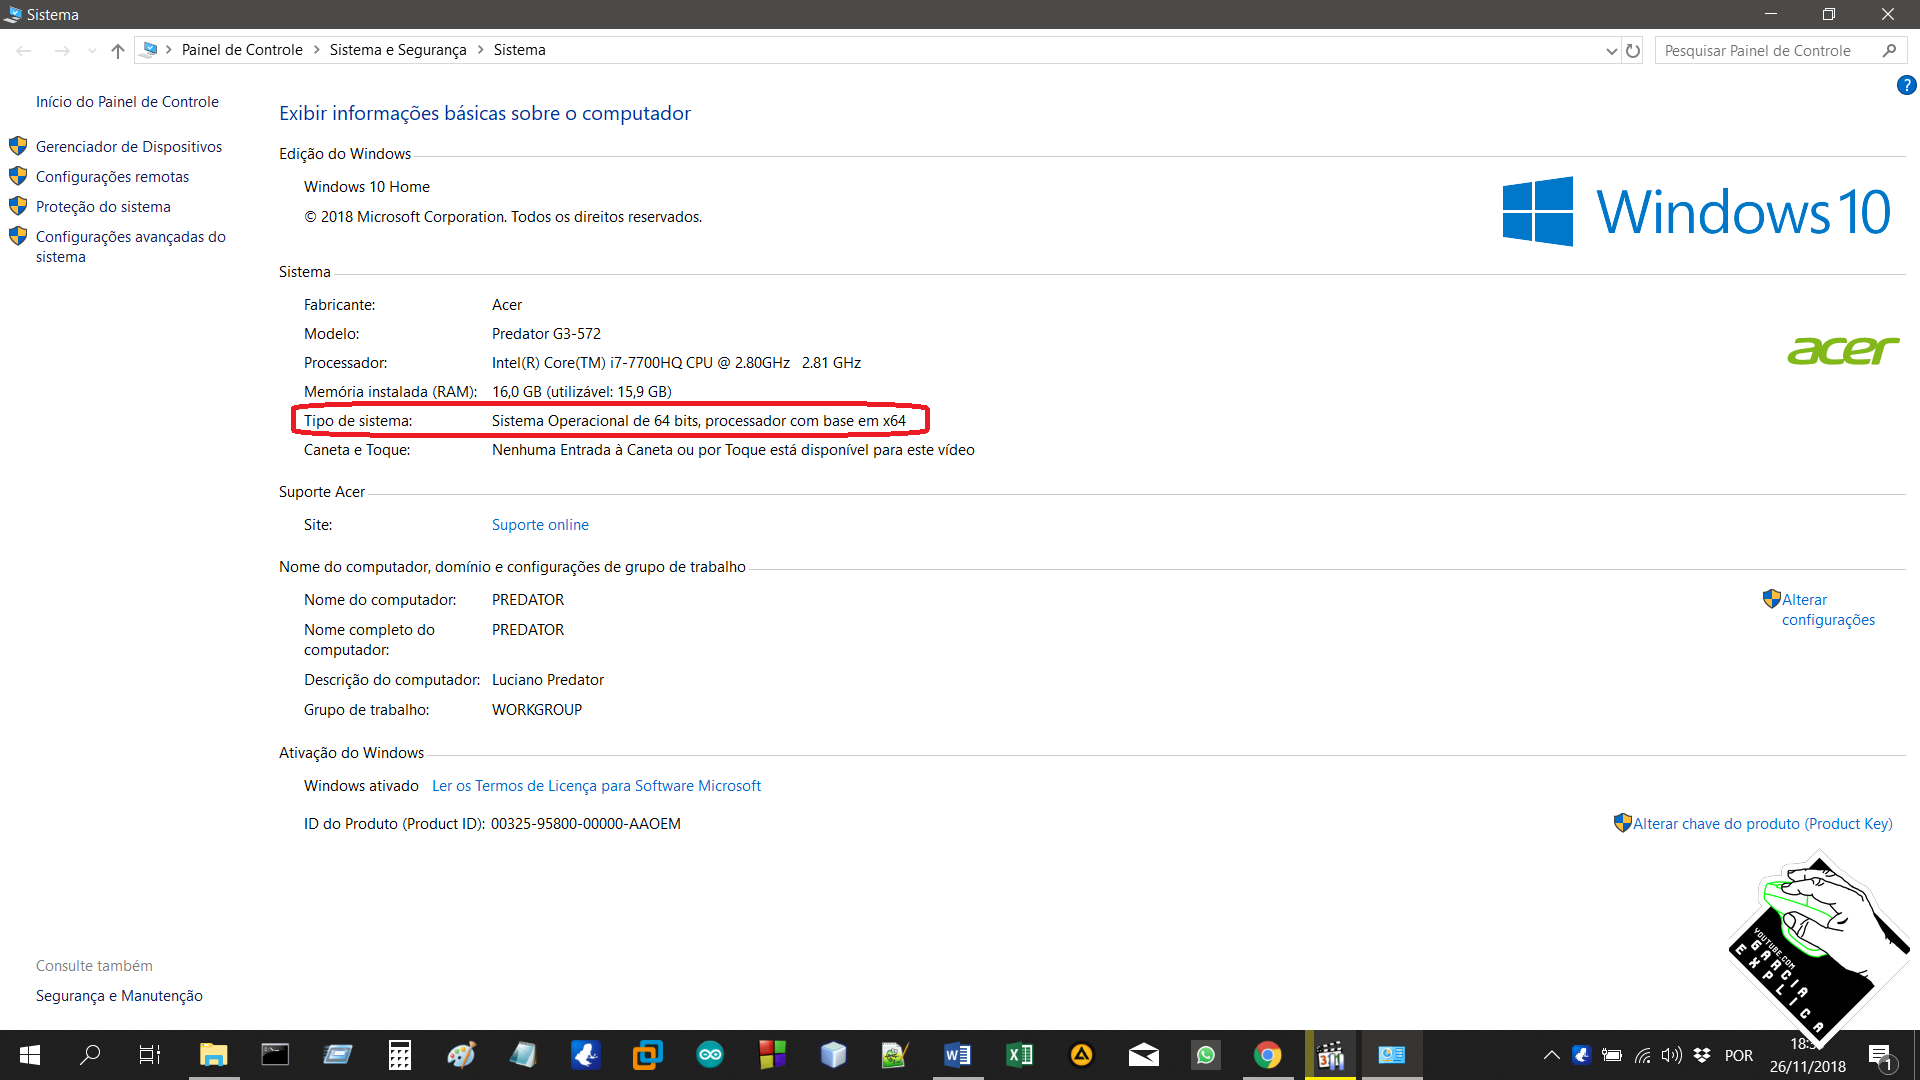The width and height of the screenshot is (1920, 1080).
Task: Open WhatsApp from the taskbar
Action: 1206,1054
